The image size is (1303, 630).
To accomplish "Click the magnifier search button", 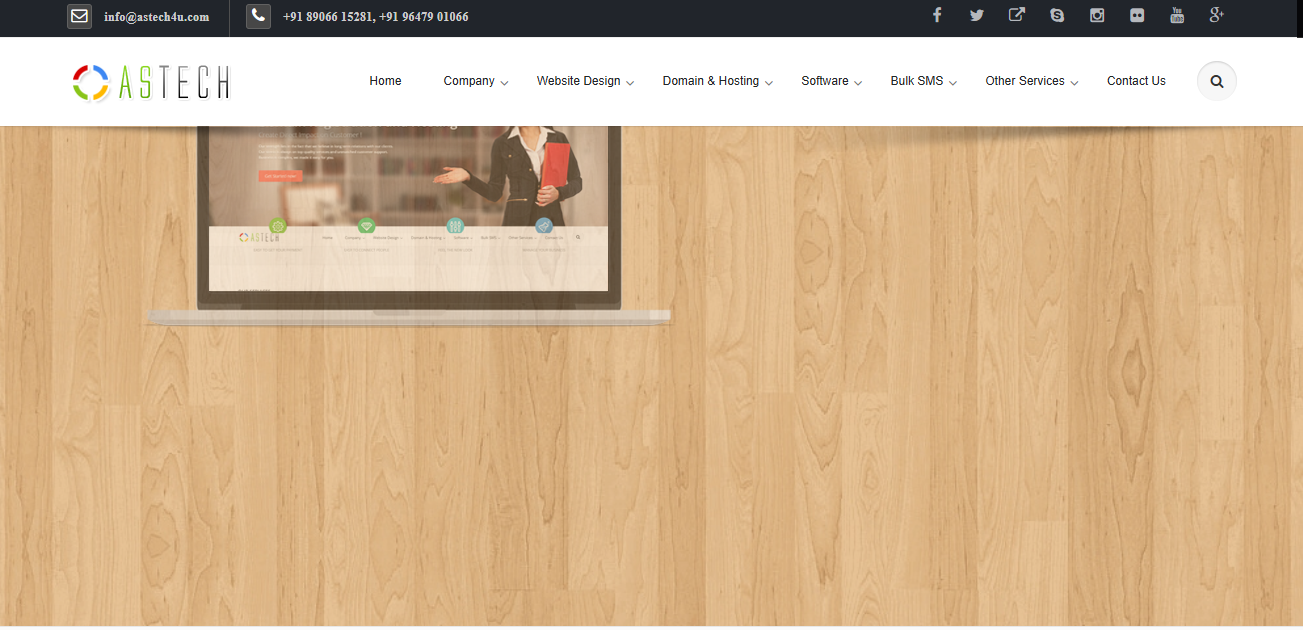I will coord(1217,81).
